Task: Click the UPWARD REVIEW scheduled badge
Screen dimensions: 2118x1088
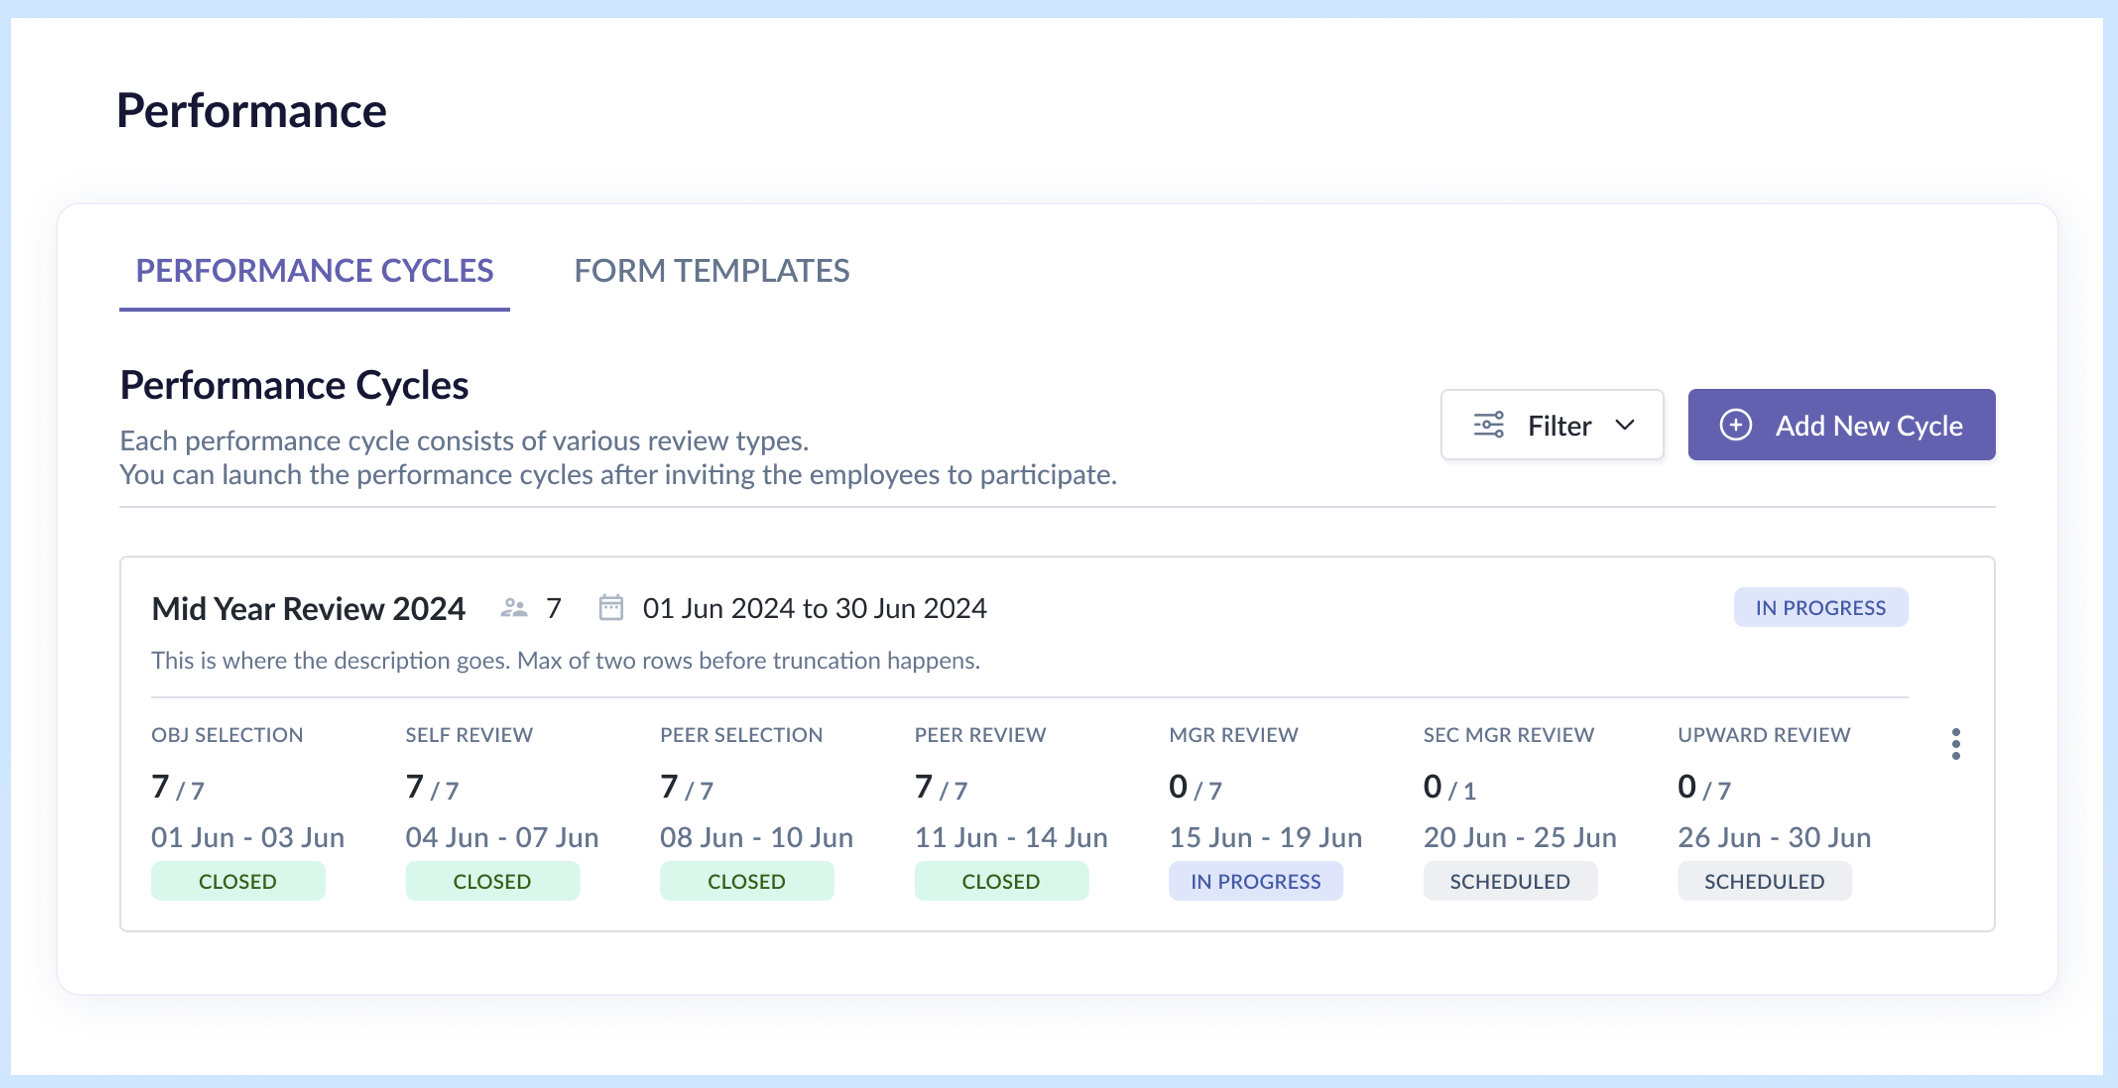Action: [1764, 881]
